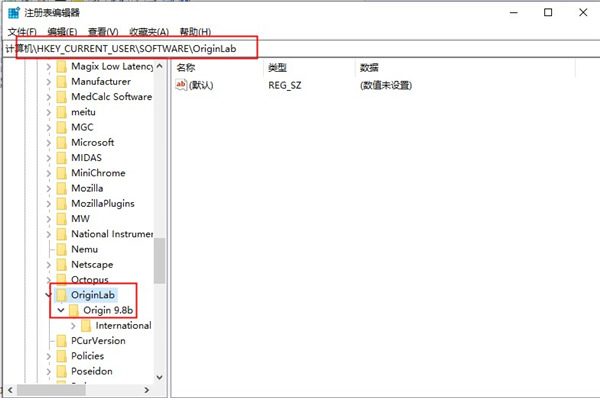Expand the meitu key
The height and width of the screenshot is (398, 600).
click(x=48, y=113)
